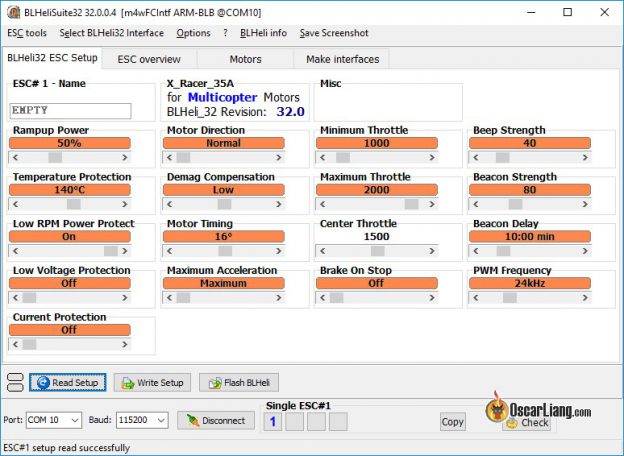
Task: Increase Beacon Strength with right arrow
Action: click(585, 204)
